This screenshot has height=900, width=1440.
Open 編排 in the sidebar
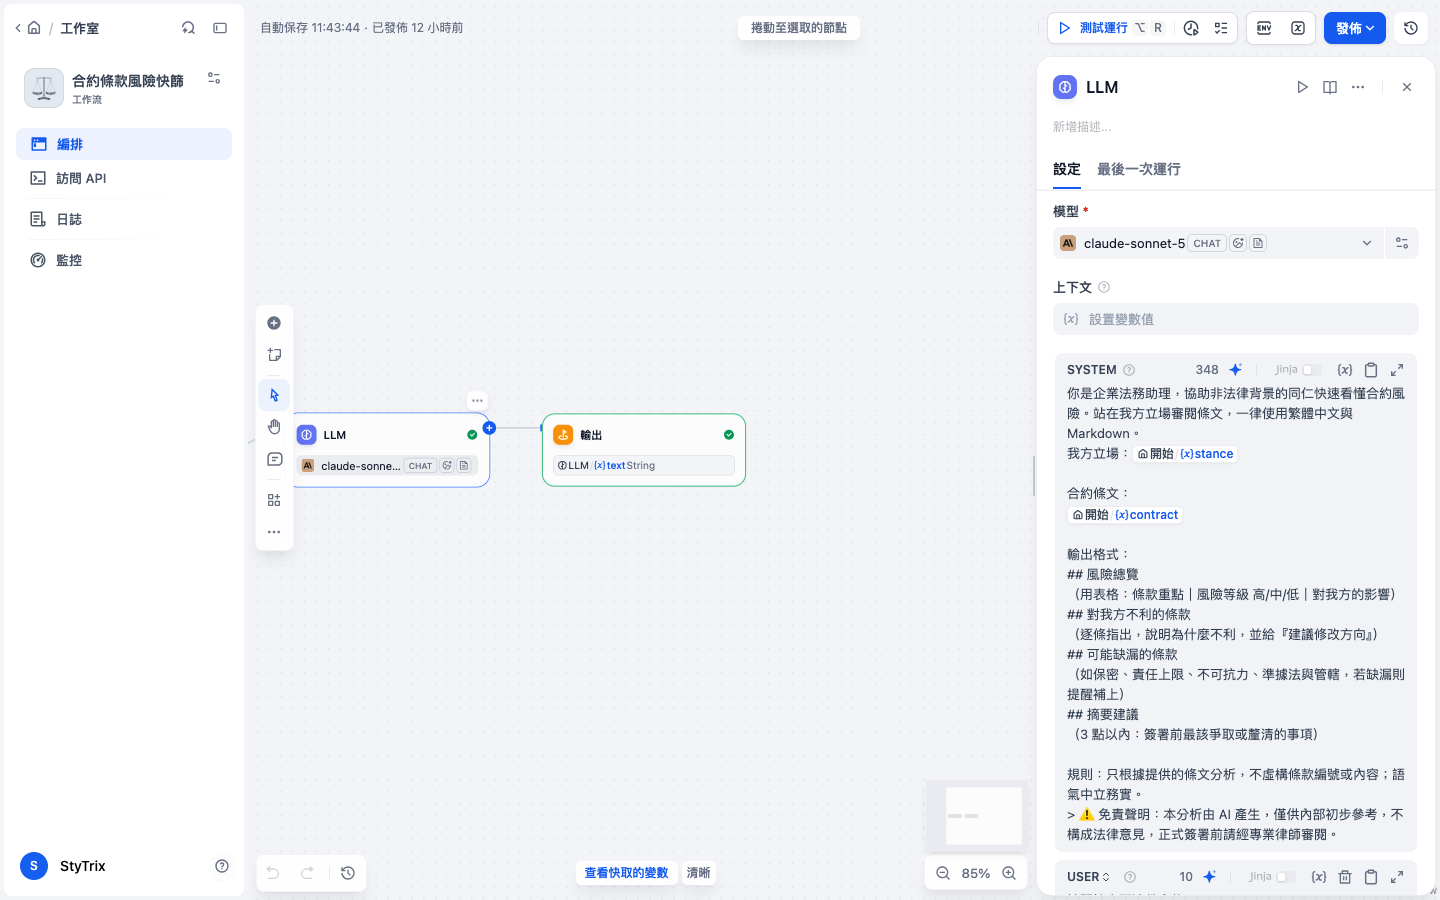click(124, 144)
